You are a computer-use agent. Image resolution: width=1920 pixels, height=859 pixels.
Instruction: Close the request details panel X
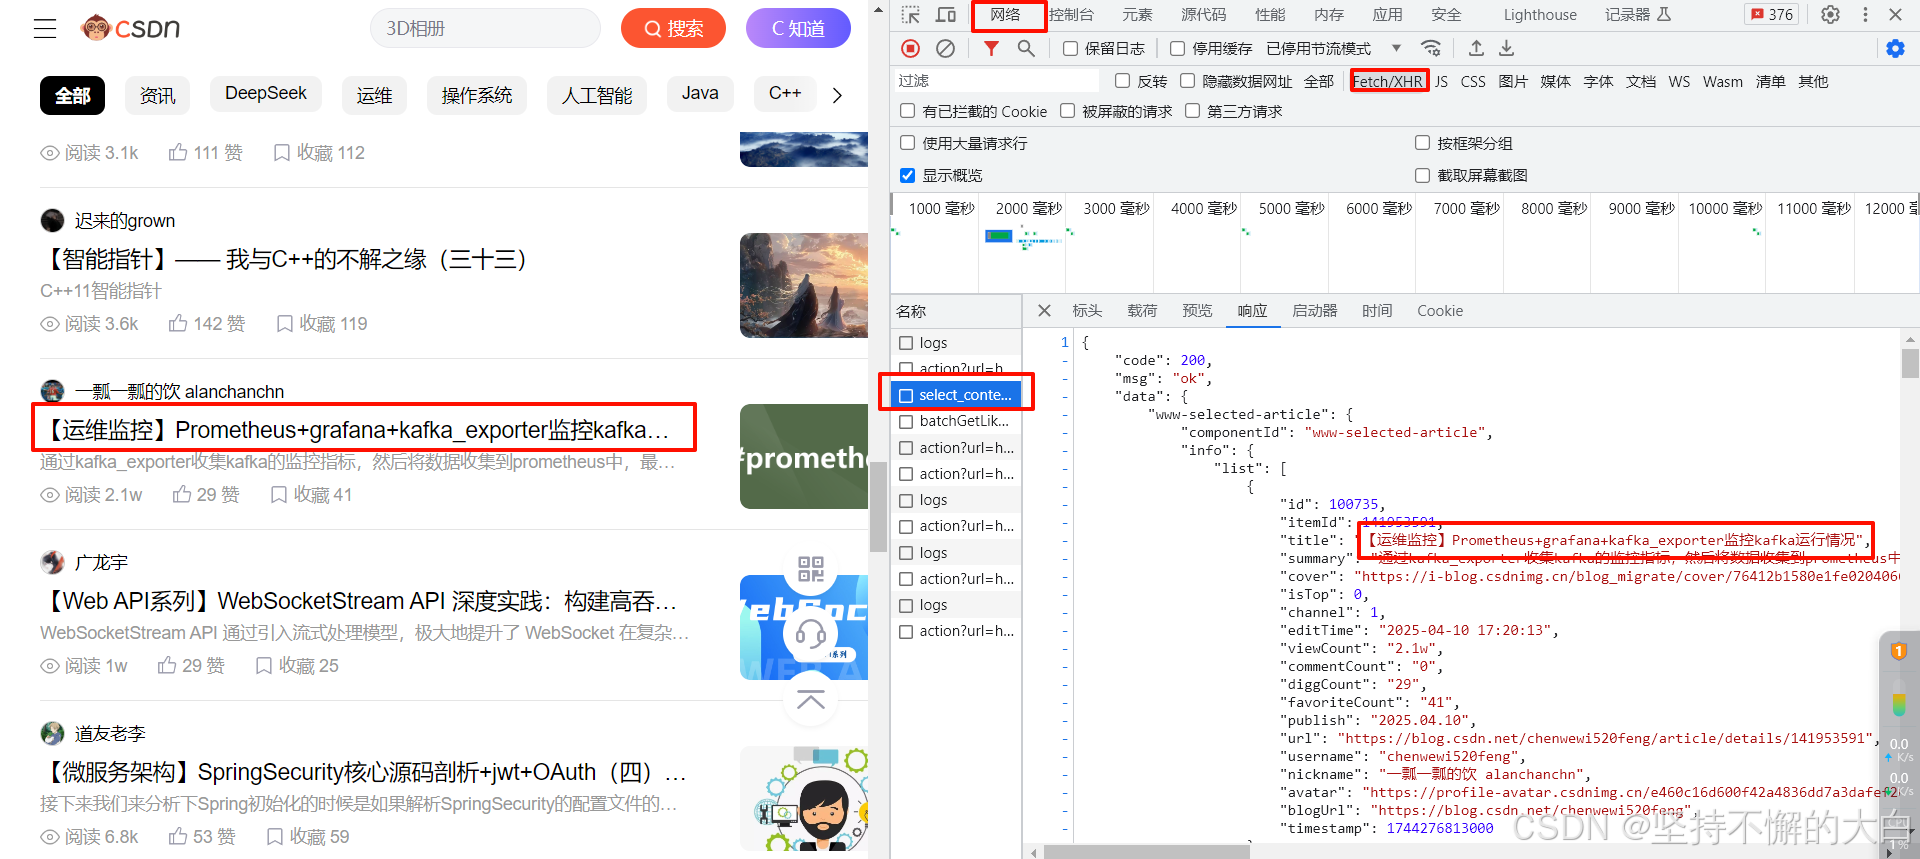[1044, 311]
